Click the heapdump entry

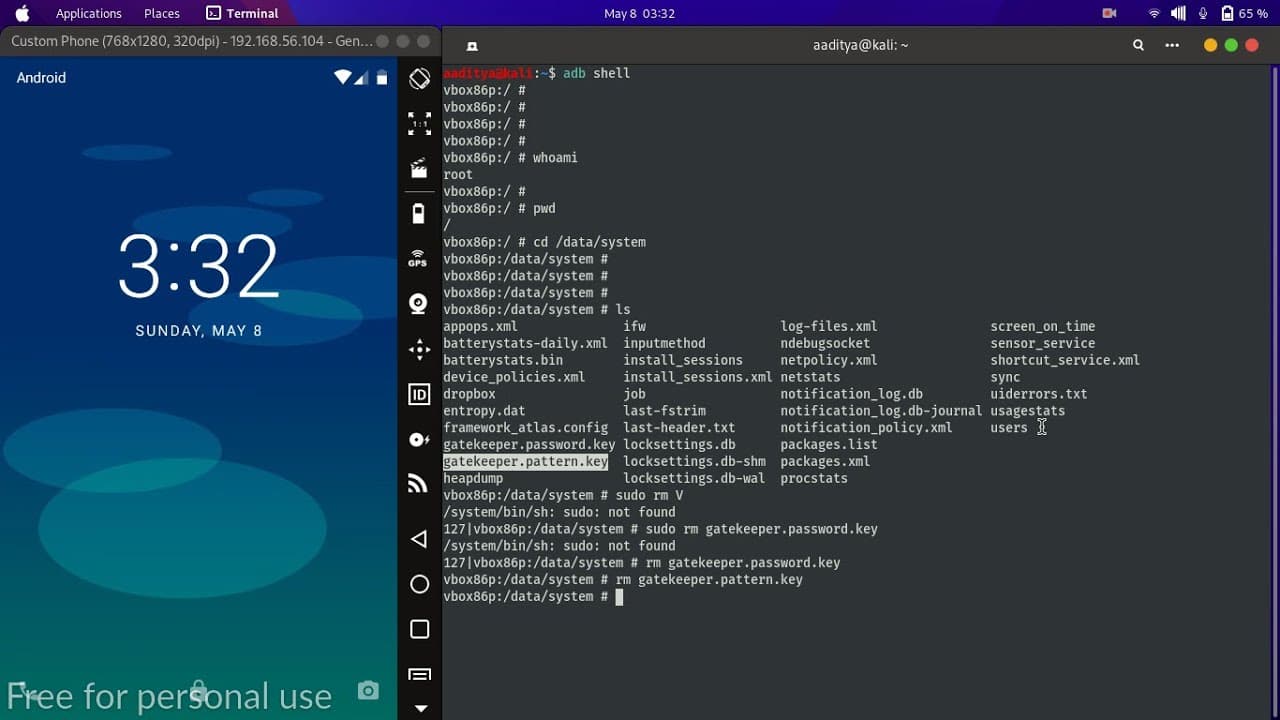point(473,479)
